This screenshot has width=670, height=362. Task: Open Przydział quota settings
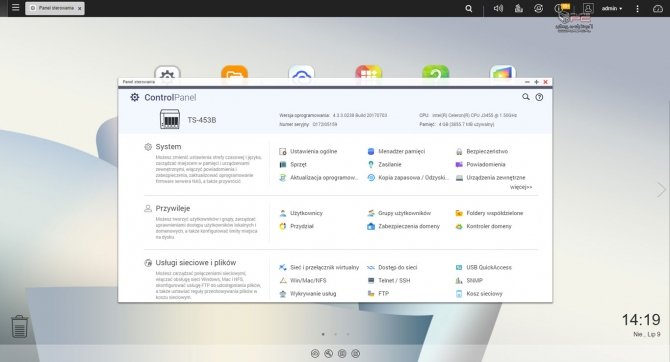[x=297, y=227]
